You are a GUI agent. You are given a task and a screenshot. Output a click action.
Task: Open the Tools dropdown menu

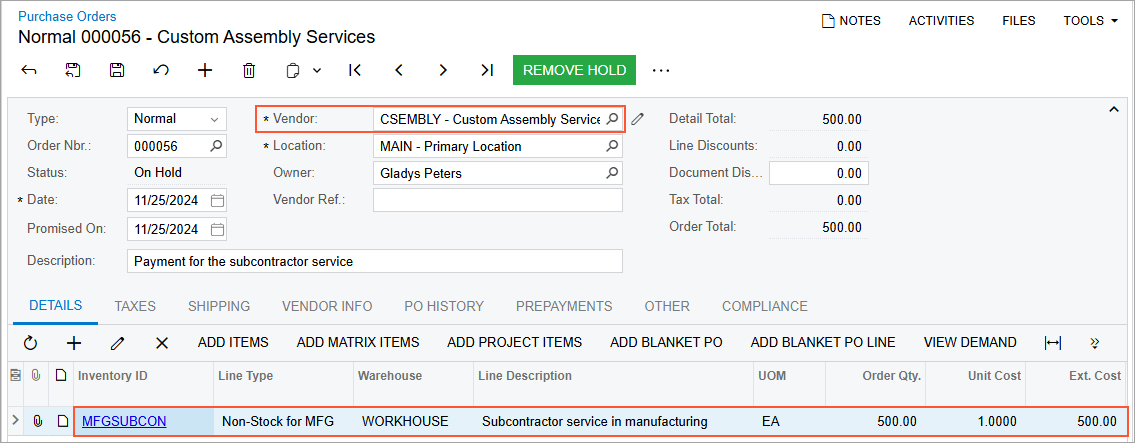pyautogui.click(x=1090, y=20)
